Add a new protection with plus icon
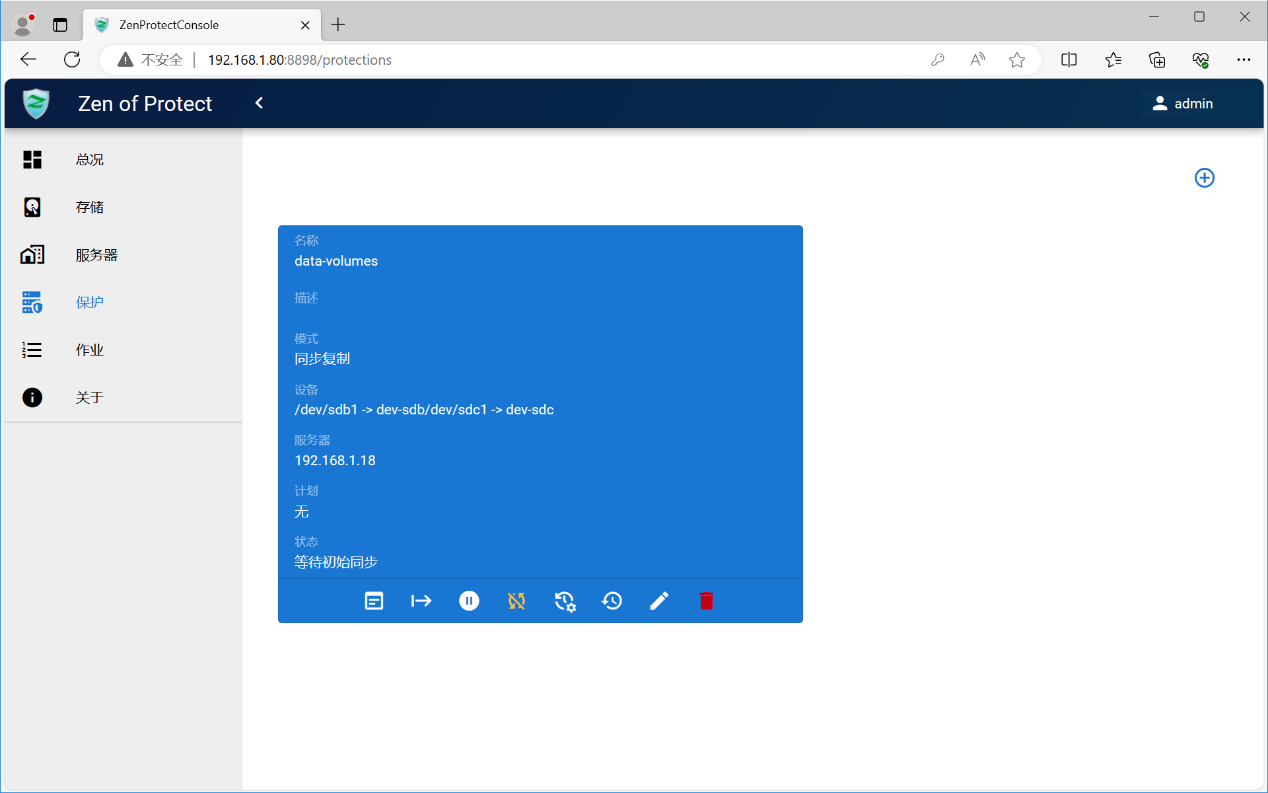 (1204, 178)
